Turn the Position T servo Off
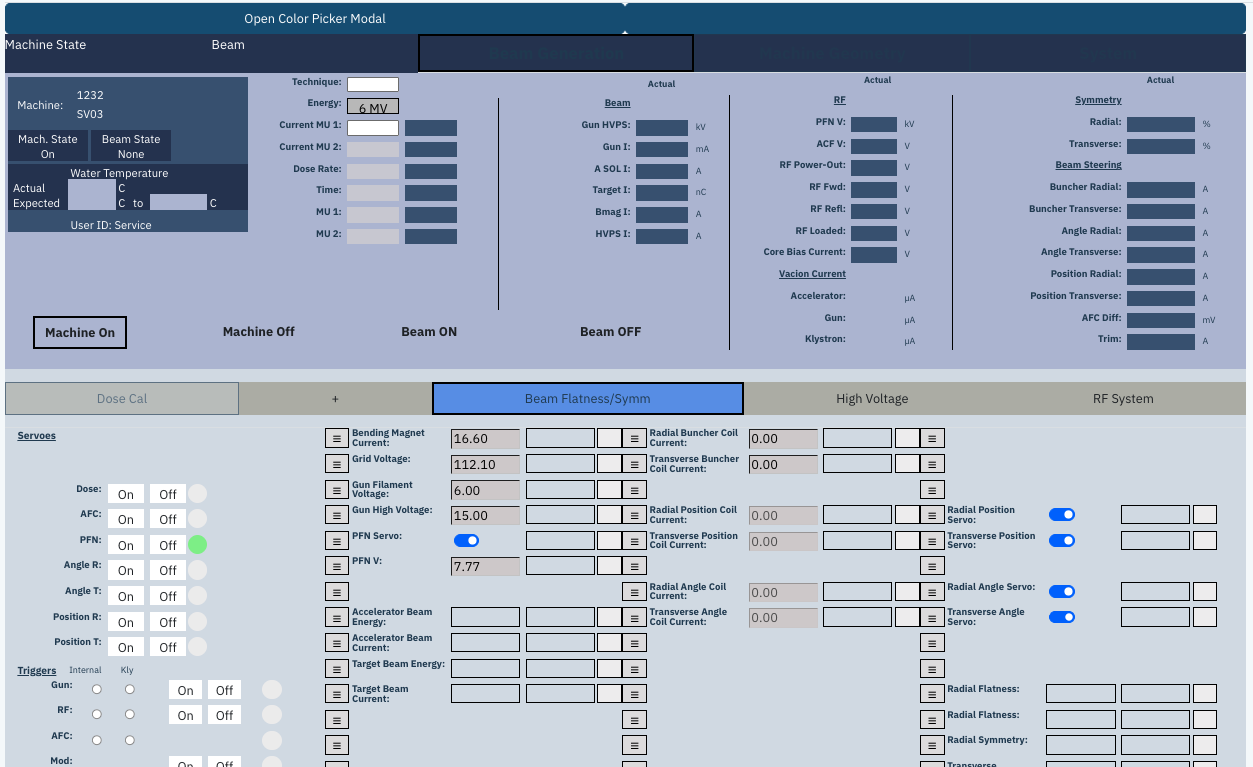The height and width of the screenshot is (767, 1253). (168, 647)
